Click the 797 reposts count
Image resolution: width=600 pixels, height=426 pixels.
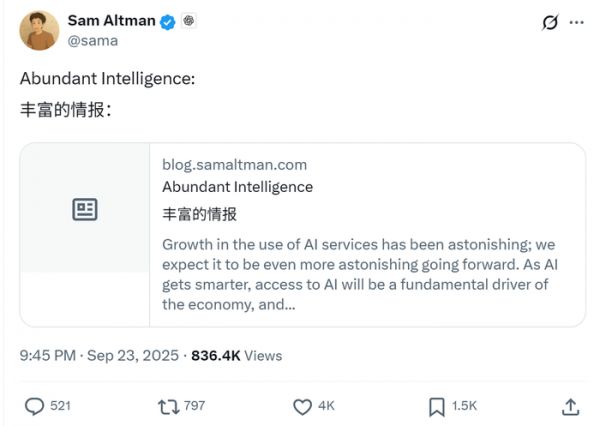click(194, 407)
